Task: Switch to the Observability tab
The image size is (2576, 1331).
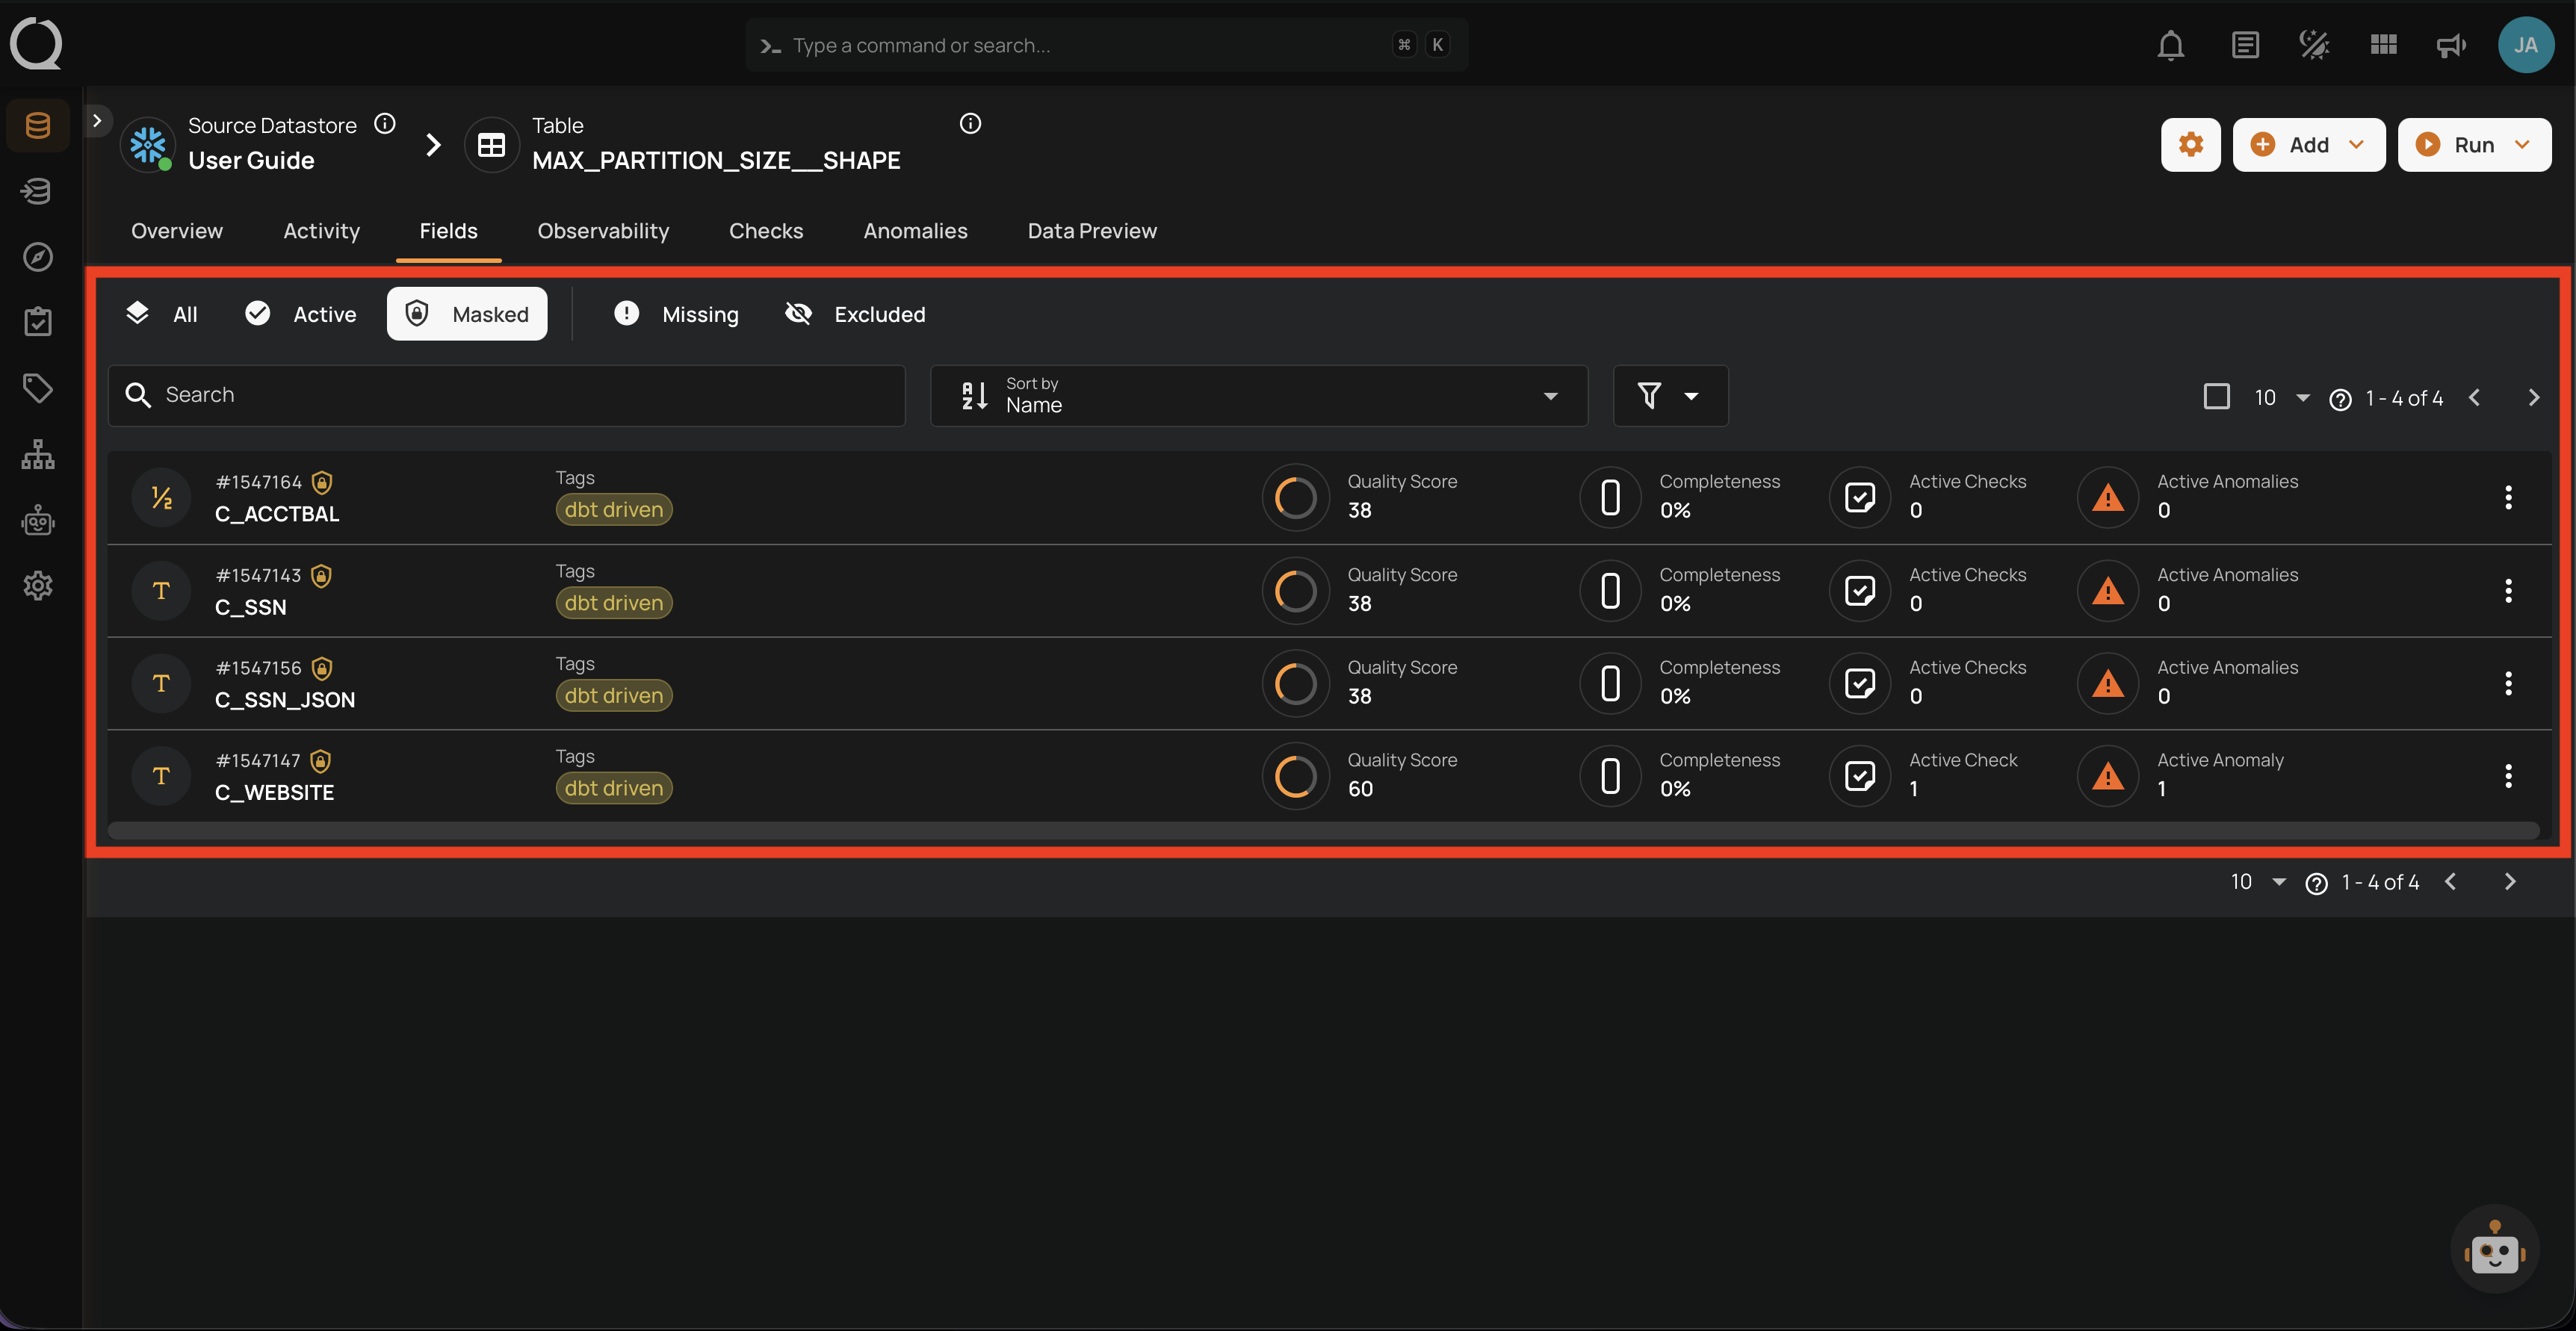Action: coord(603,231)
